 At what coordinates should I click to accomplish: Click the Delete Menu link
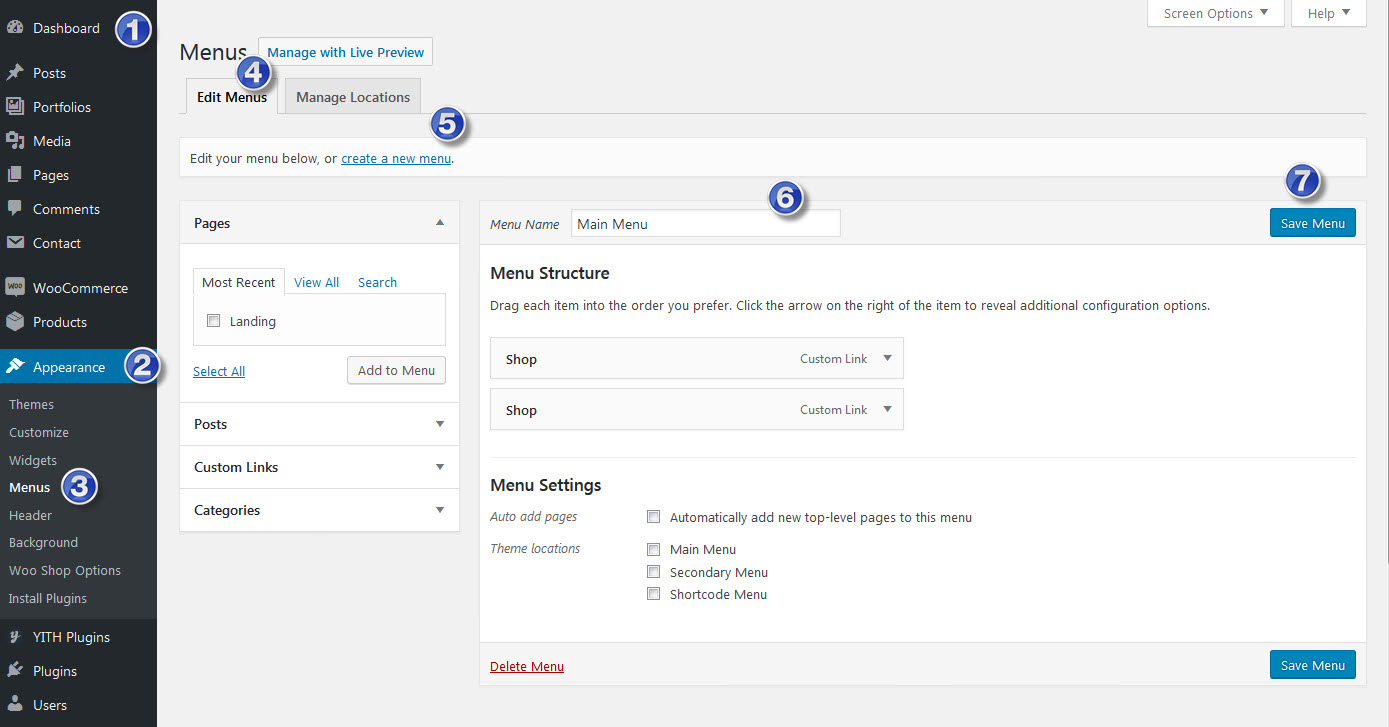pos(527,666)
